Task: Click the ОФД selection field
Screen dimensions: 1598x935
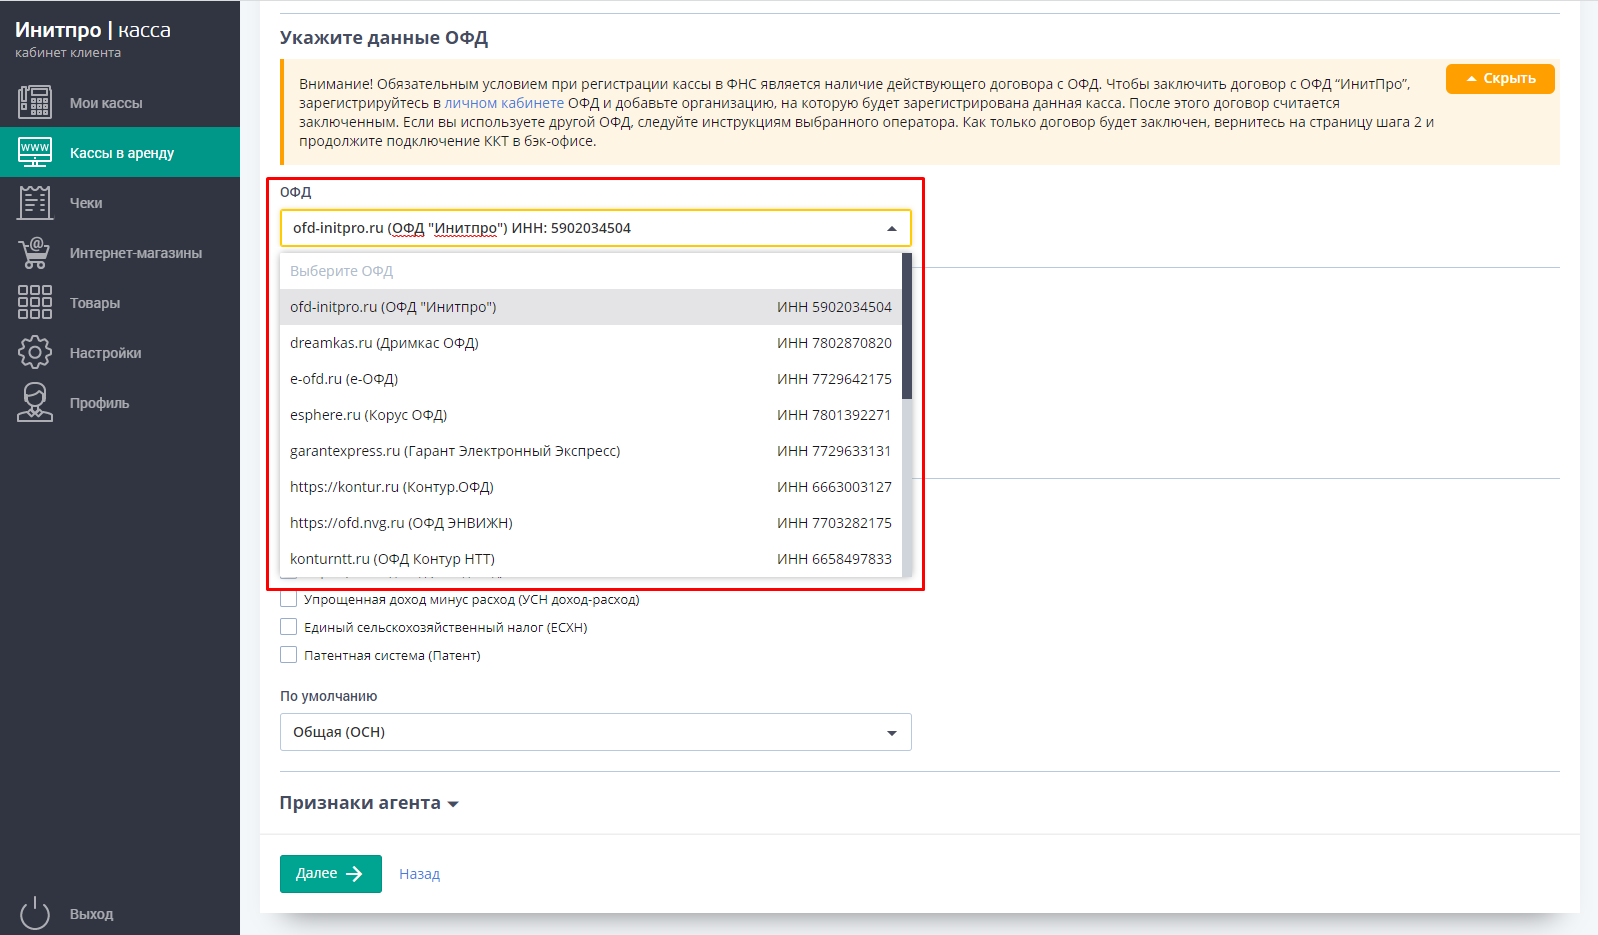Action: pyautogui.click(x=596, y=228)
